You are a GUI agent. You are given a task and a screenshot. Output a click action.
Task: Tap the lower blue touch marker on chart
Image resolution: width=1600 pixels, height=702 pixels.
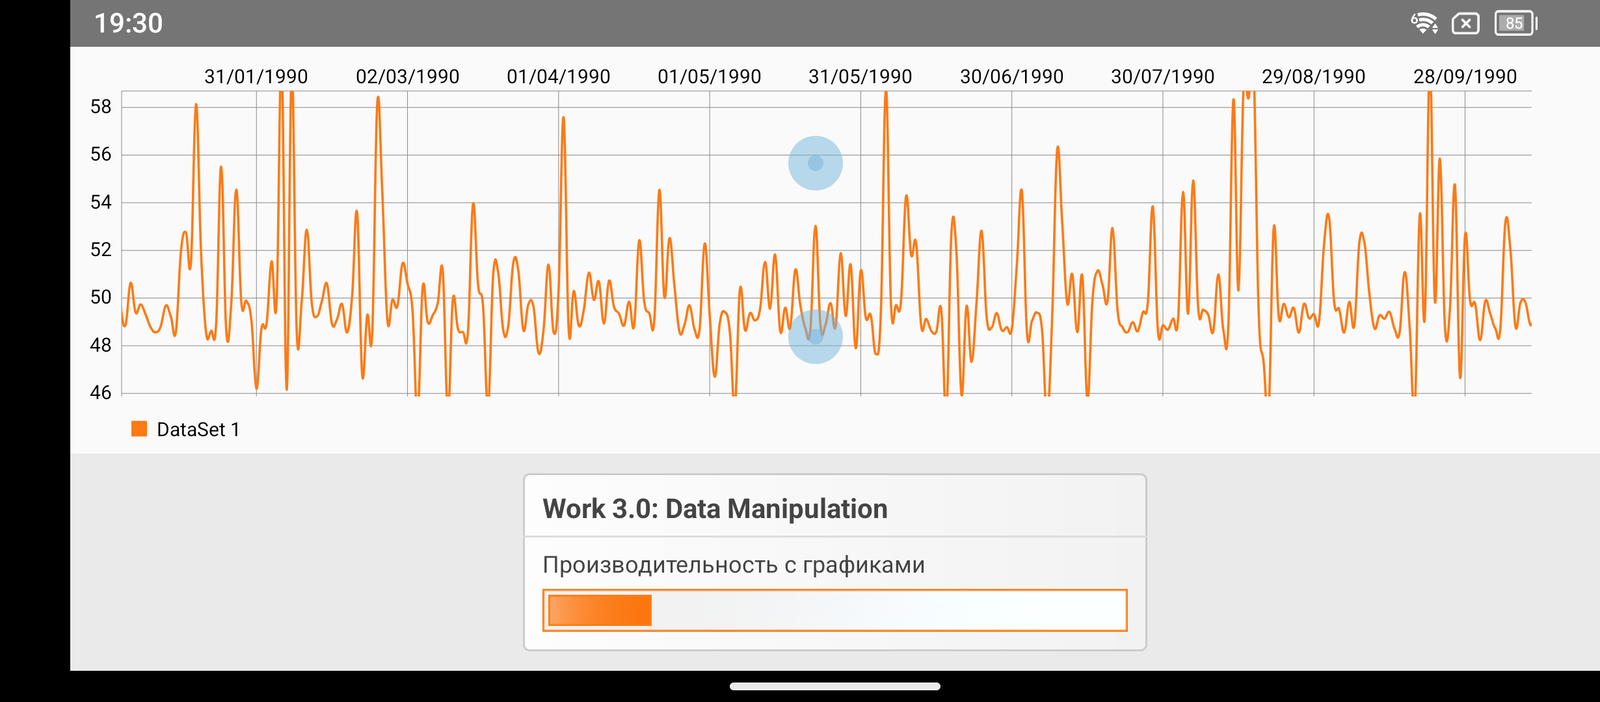click(x=815, y=336)
